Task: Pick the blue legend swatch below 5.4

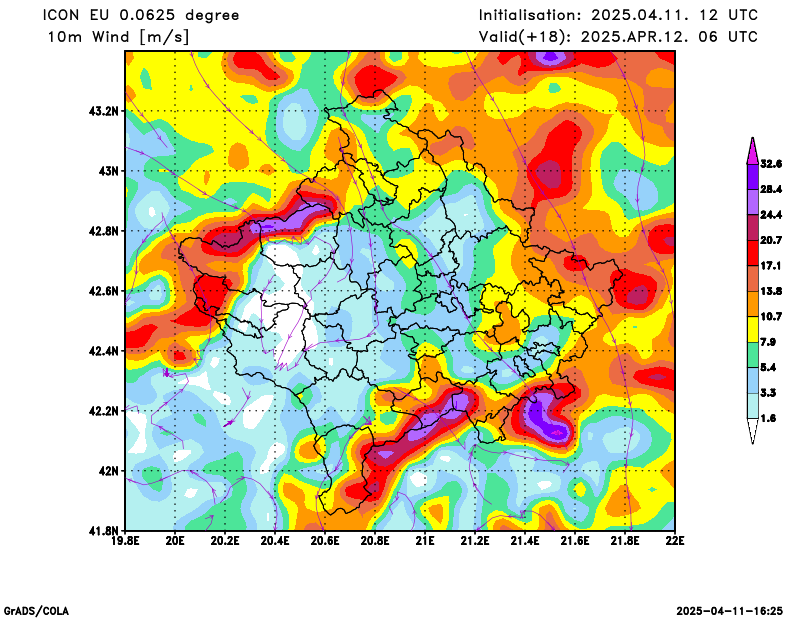Action: [752, 381]
